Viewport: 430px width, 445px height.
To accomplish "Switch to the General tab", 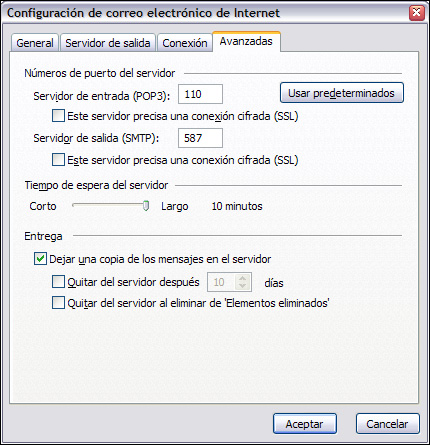I will pos(35,43).
